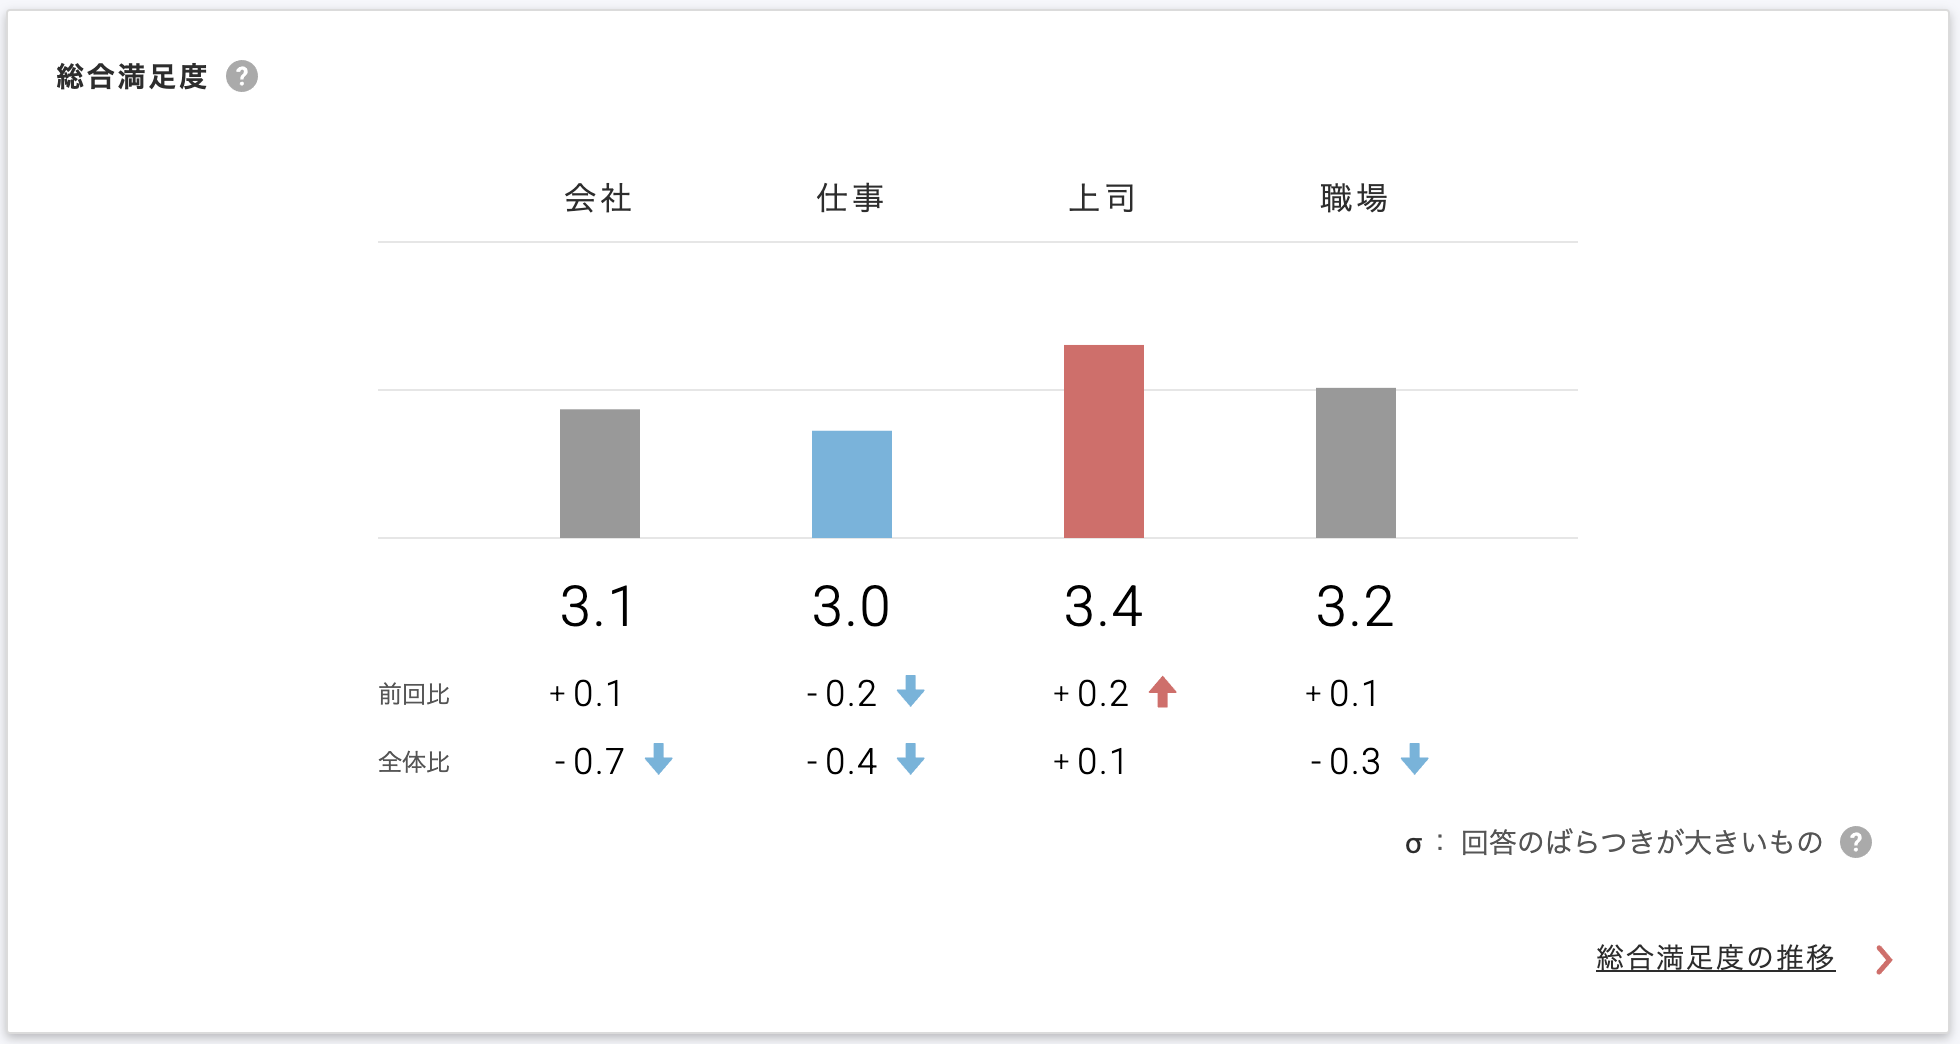The width and height of the screenshot is (1960, 1044).
Task: Click the 3.4 score for 上司
Action: coord(1103,606)
